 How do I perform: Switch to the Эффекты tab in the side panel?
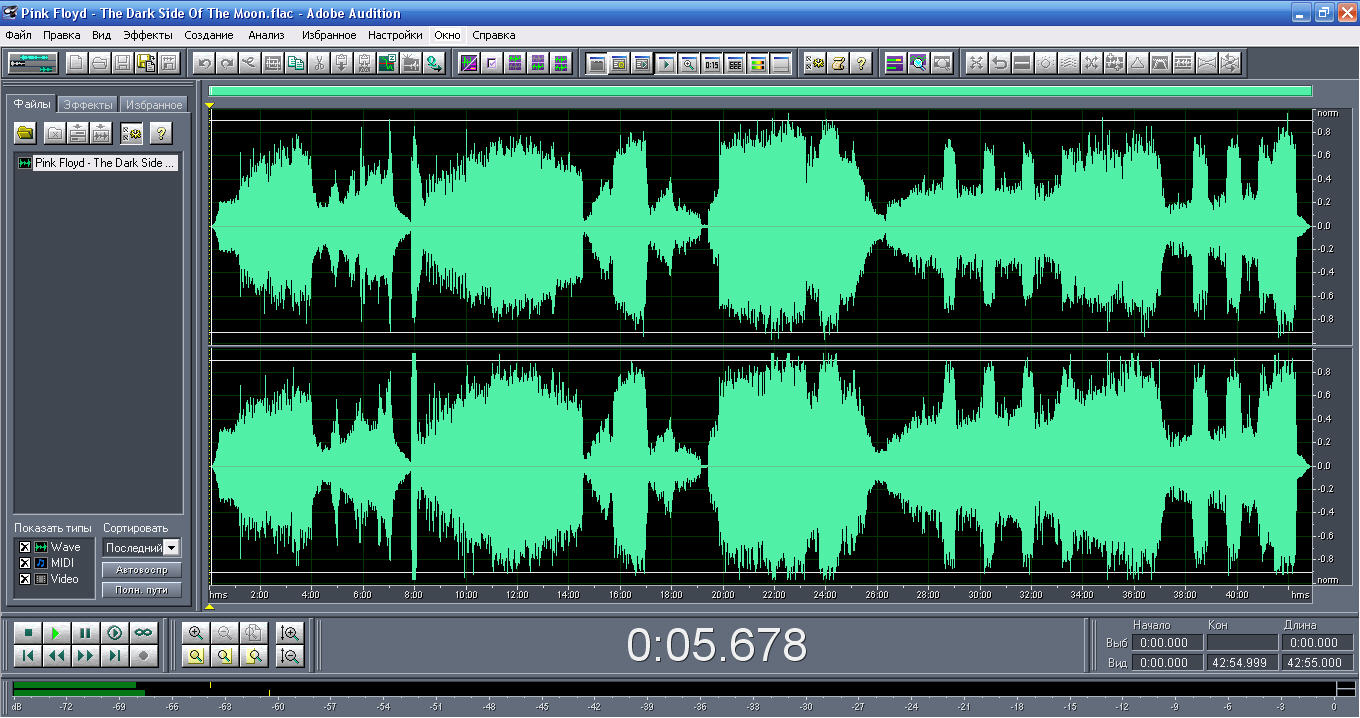pos(88,105)
